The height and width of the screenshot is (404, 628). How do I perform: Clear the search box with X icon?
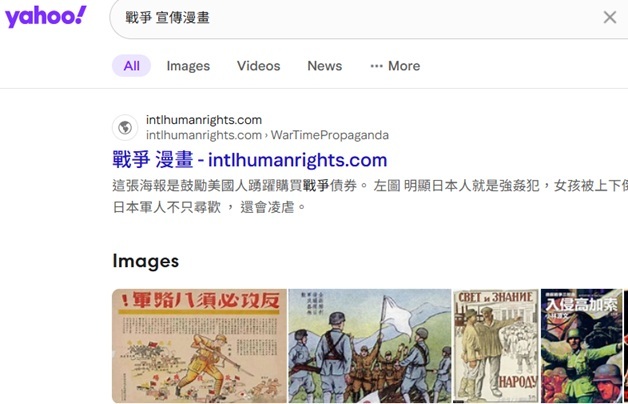610,17
